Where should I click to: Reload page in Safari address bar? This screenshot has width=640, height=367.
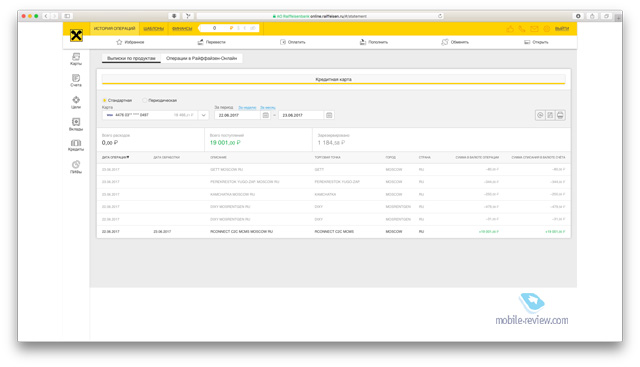(440, 16)
